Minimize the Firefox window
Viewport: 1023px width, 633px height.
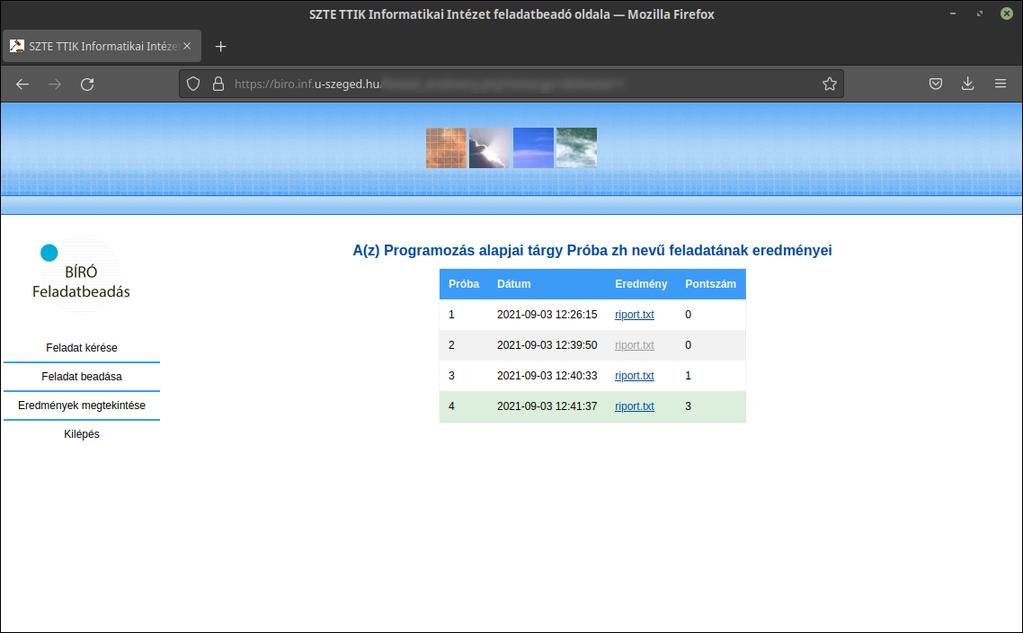pyautogui.click(x=953, y=14)
